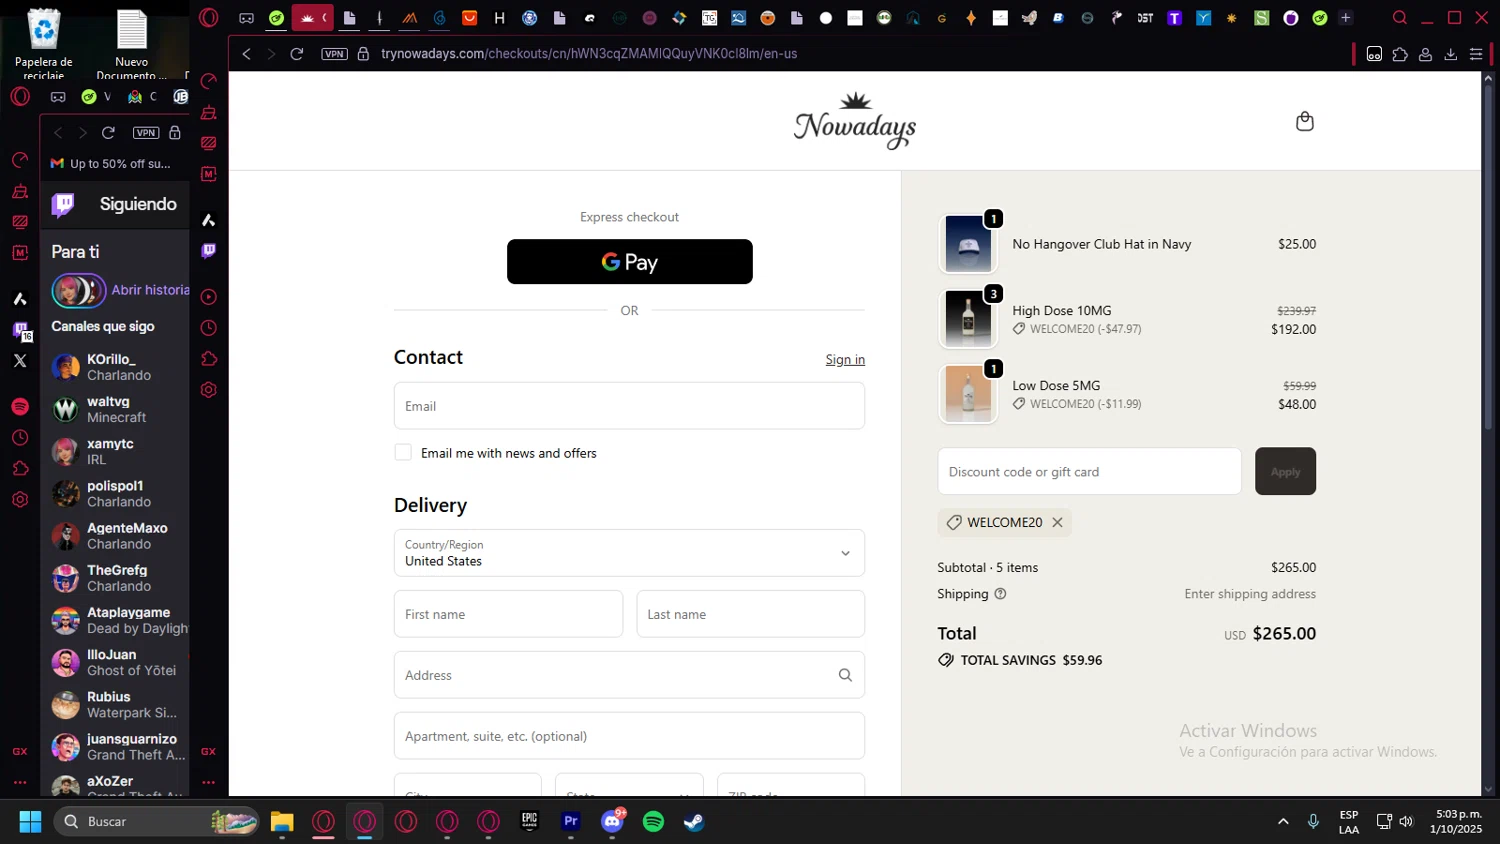Remove the WELCOME20 discount code tag
The width and height of the screenshot is (1500, 844).
[x=1057, y=522]
